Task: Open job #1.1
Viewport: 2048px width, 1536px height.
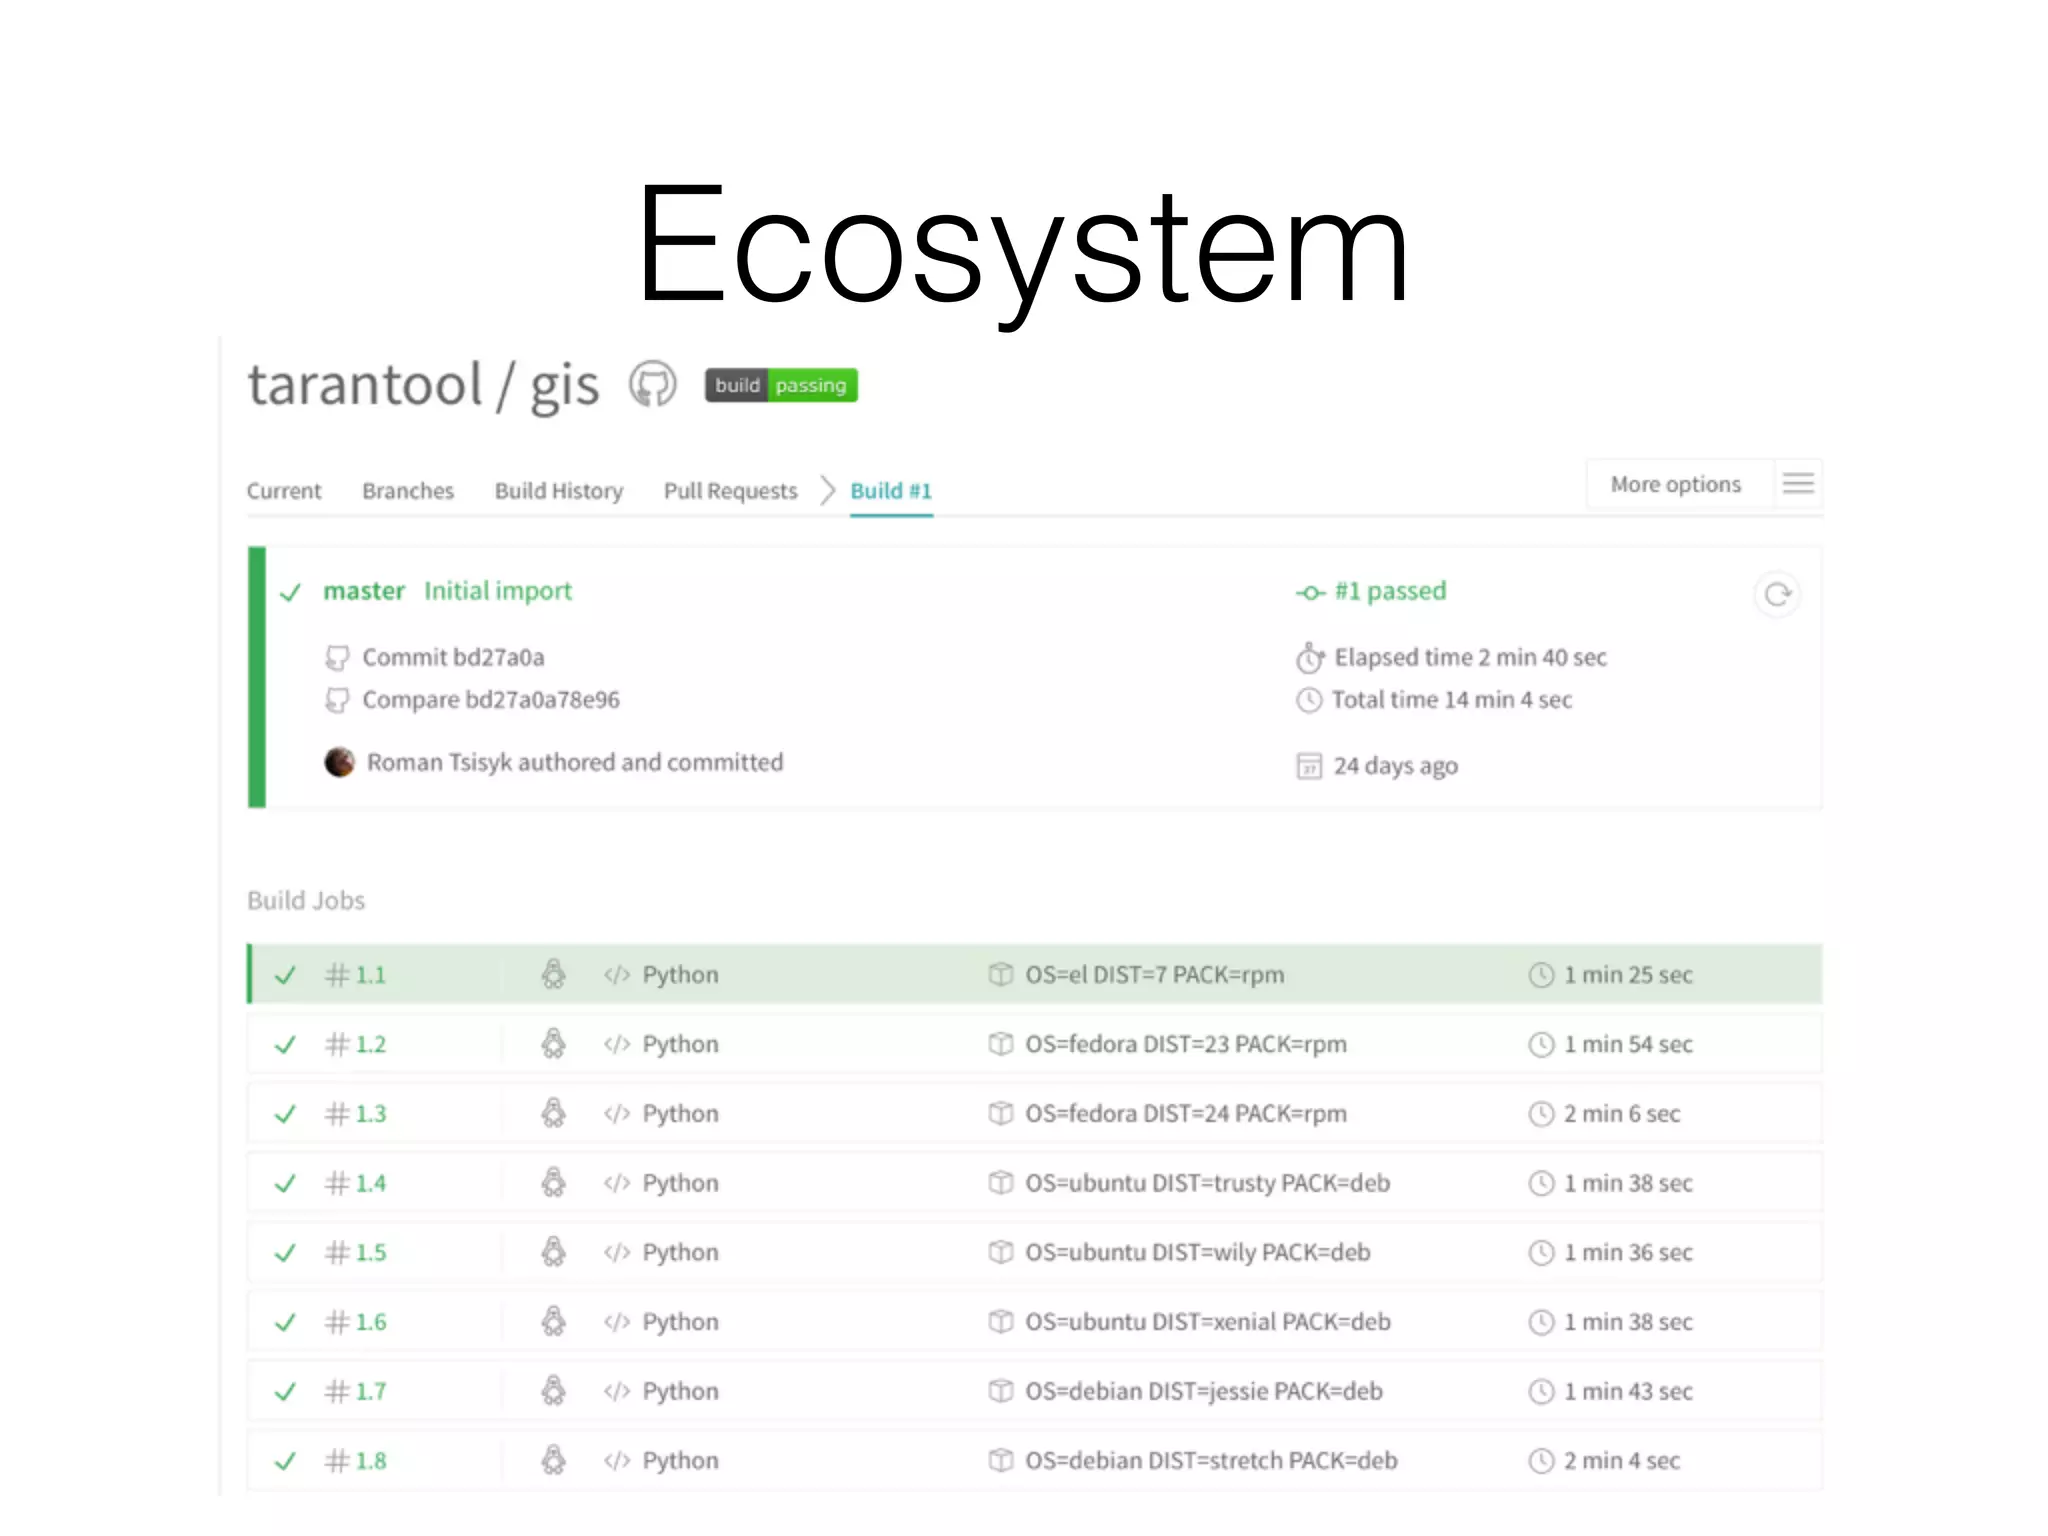Action: click(1035, 974)
